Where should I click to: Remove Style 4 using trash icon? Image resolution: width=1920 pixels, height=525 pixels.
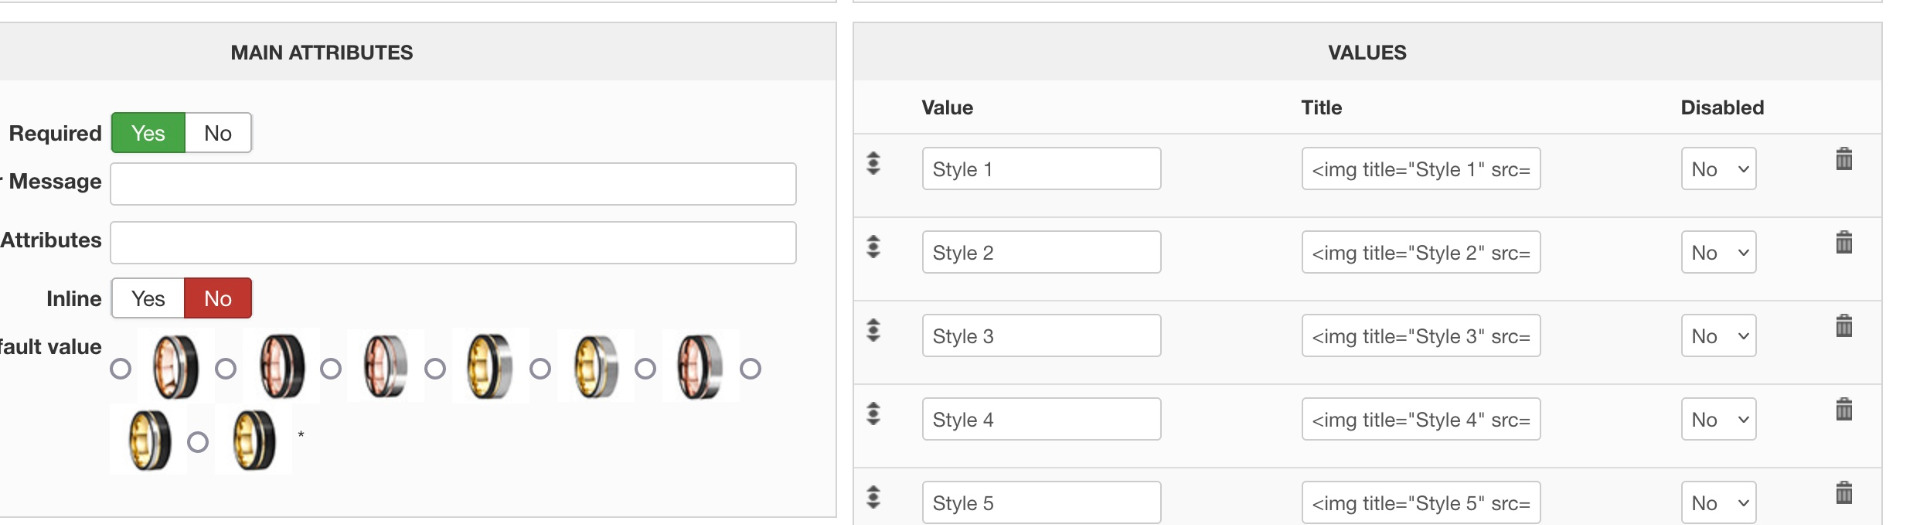(1844, 409)
